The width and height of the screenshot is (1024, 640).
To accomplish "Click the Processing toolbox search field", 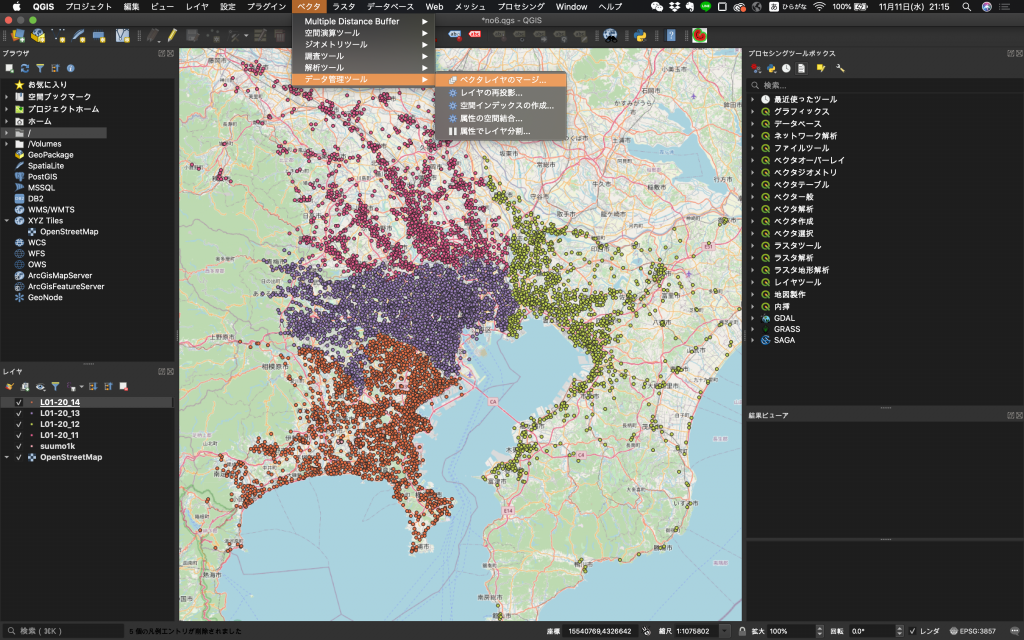I will [x=884, y=86].
